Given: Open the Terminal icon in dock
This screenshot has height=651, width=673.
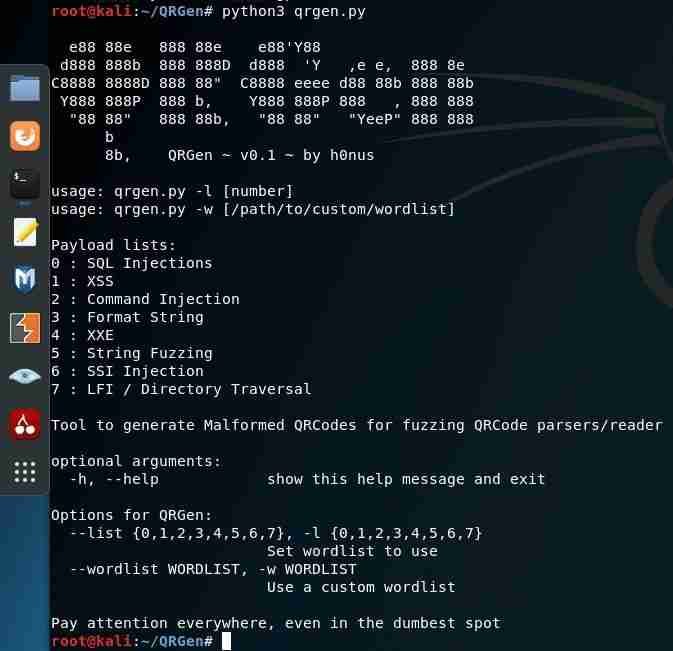Looking at the screenshot, I should [x=25, y=184].
